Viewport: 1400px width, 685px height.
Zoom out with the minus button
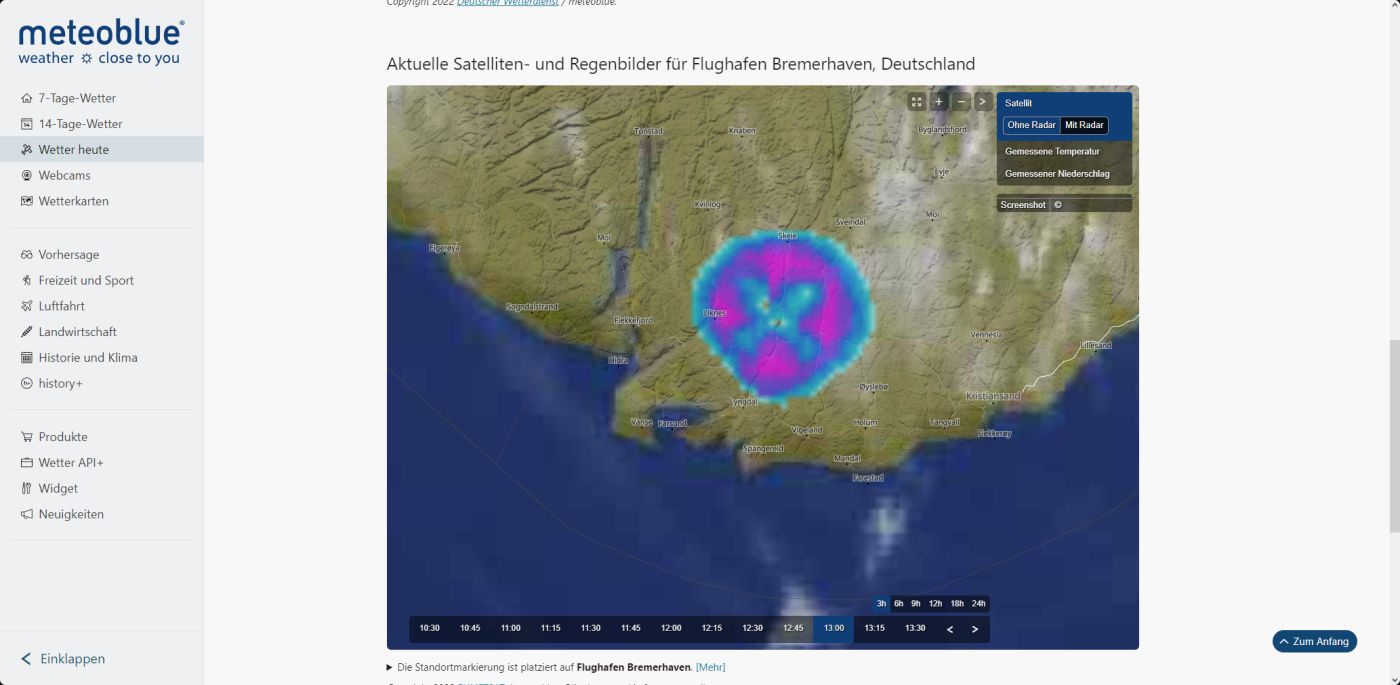961,102
